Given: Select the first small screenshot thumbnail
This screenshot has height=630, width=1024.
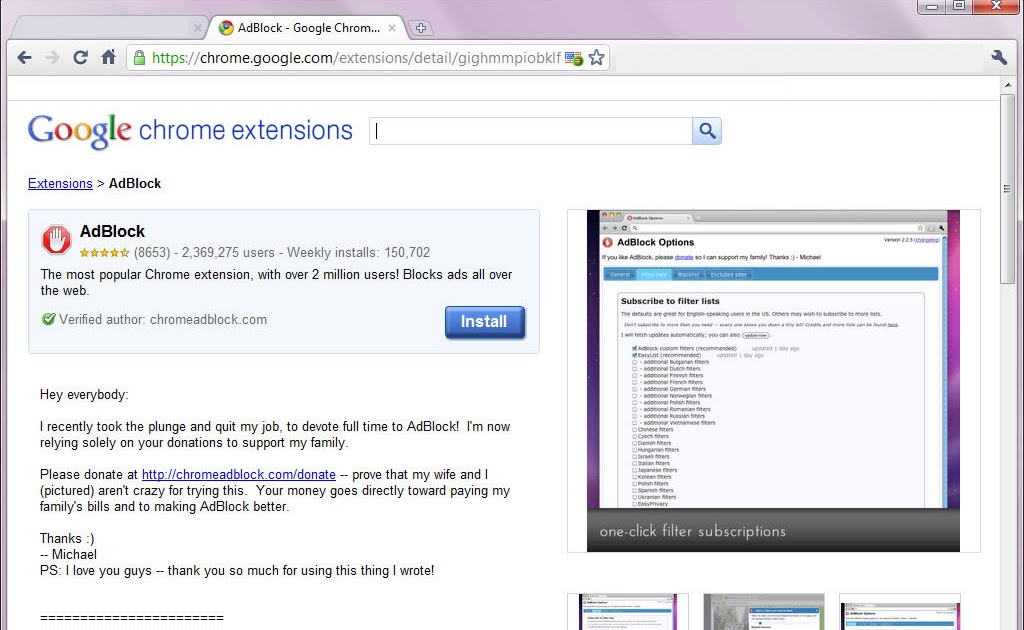Looking at the screenshot, I should [x=628, y=612].
